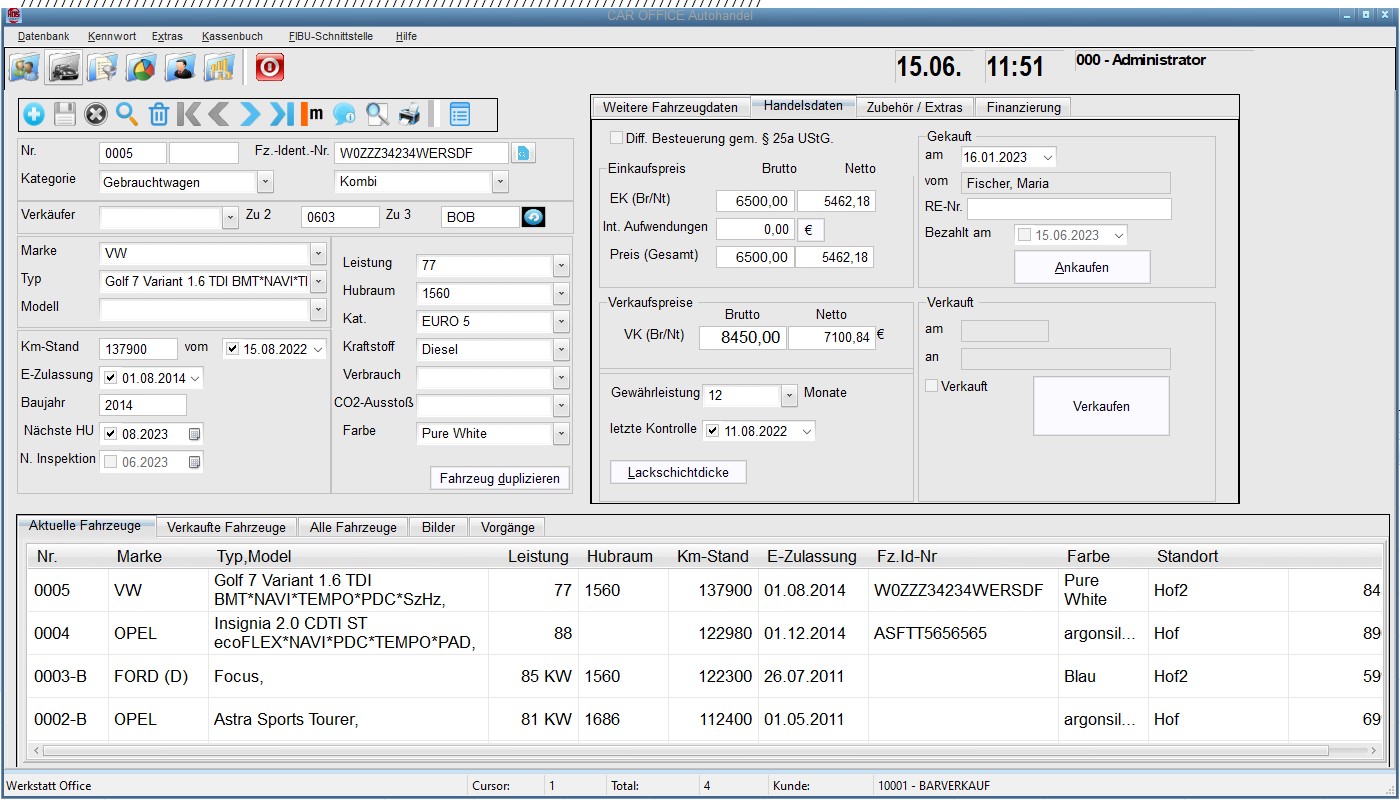The height and width of the screenshot is (800, 1400).
Task: Click the € button beside Int. Aufwendungen
Action: click(811, 229)
